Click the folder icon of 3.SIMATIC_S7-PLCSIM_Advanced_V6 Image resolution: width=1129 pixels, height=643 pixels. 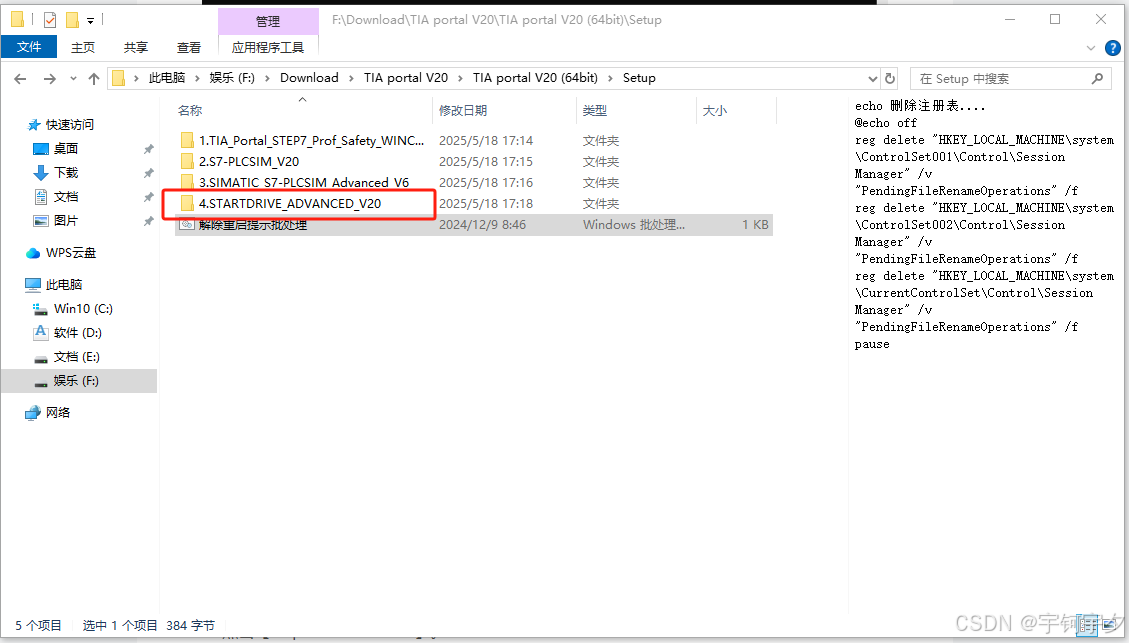186,182
